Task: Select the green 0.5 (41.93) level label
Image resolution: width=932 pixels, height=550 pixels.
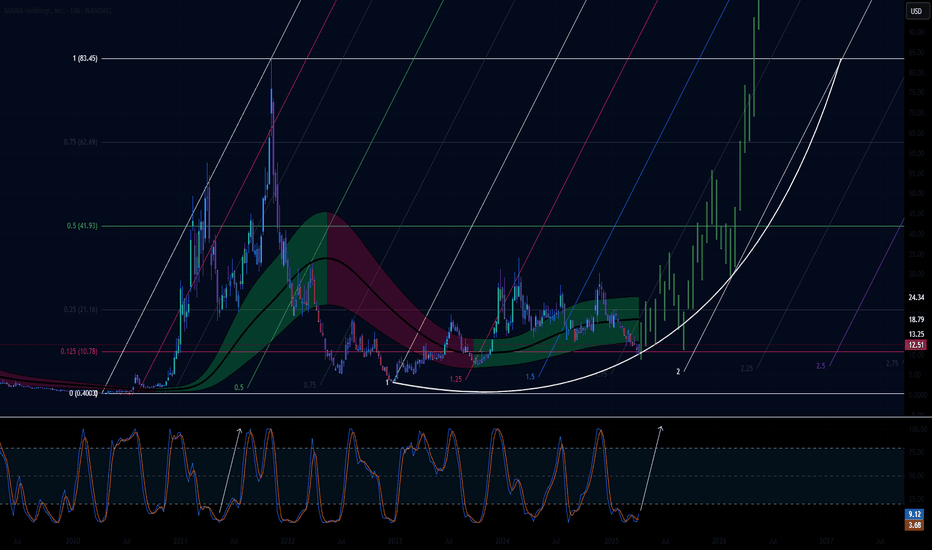Action: pos(82,226)
